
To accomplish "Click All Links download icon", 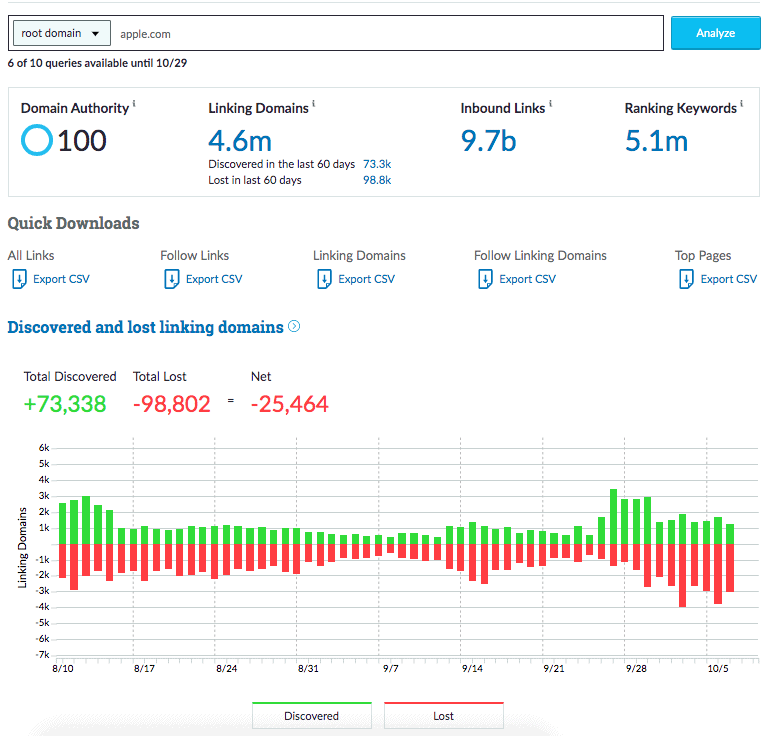I will (x=19, y=279).
